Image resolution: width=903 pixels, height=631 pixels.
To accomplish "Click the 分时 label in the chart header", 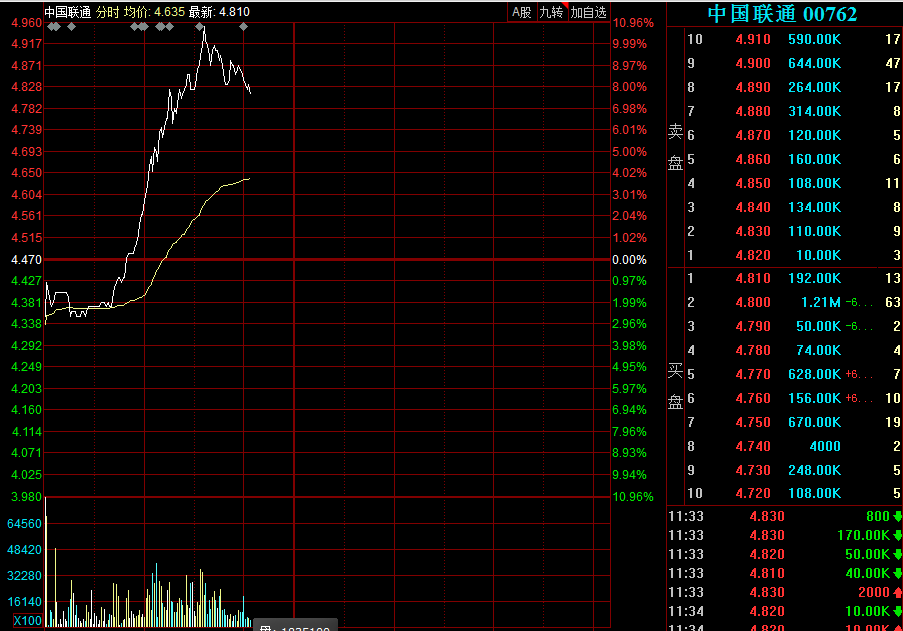I will [107, 12].
